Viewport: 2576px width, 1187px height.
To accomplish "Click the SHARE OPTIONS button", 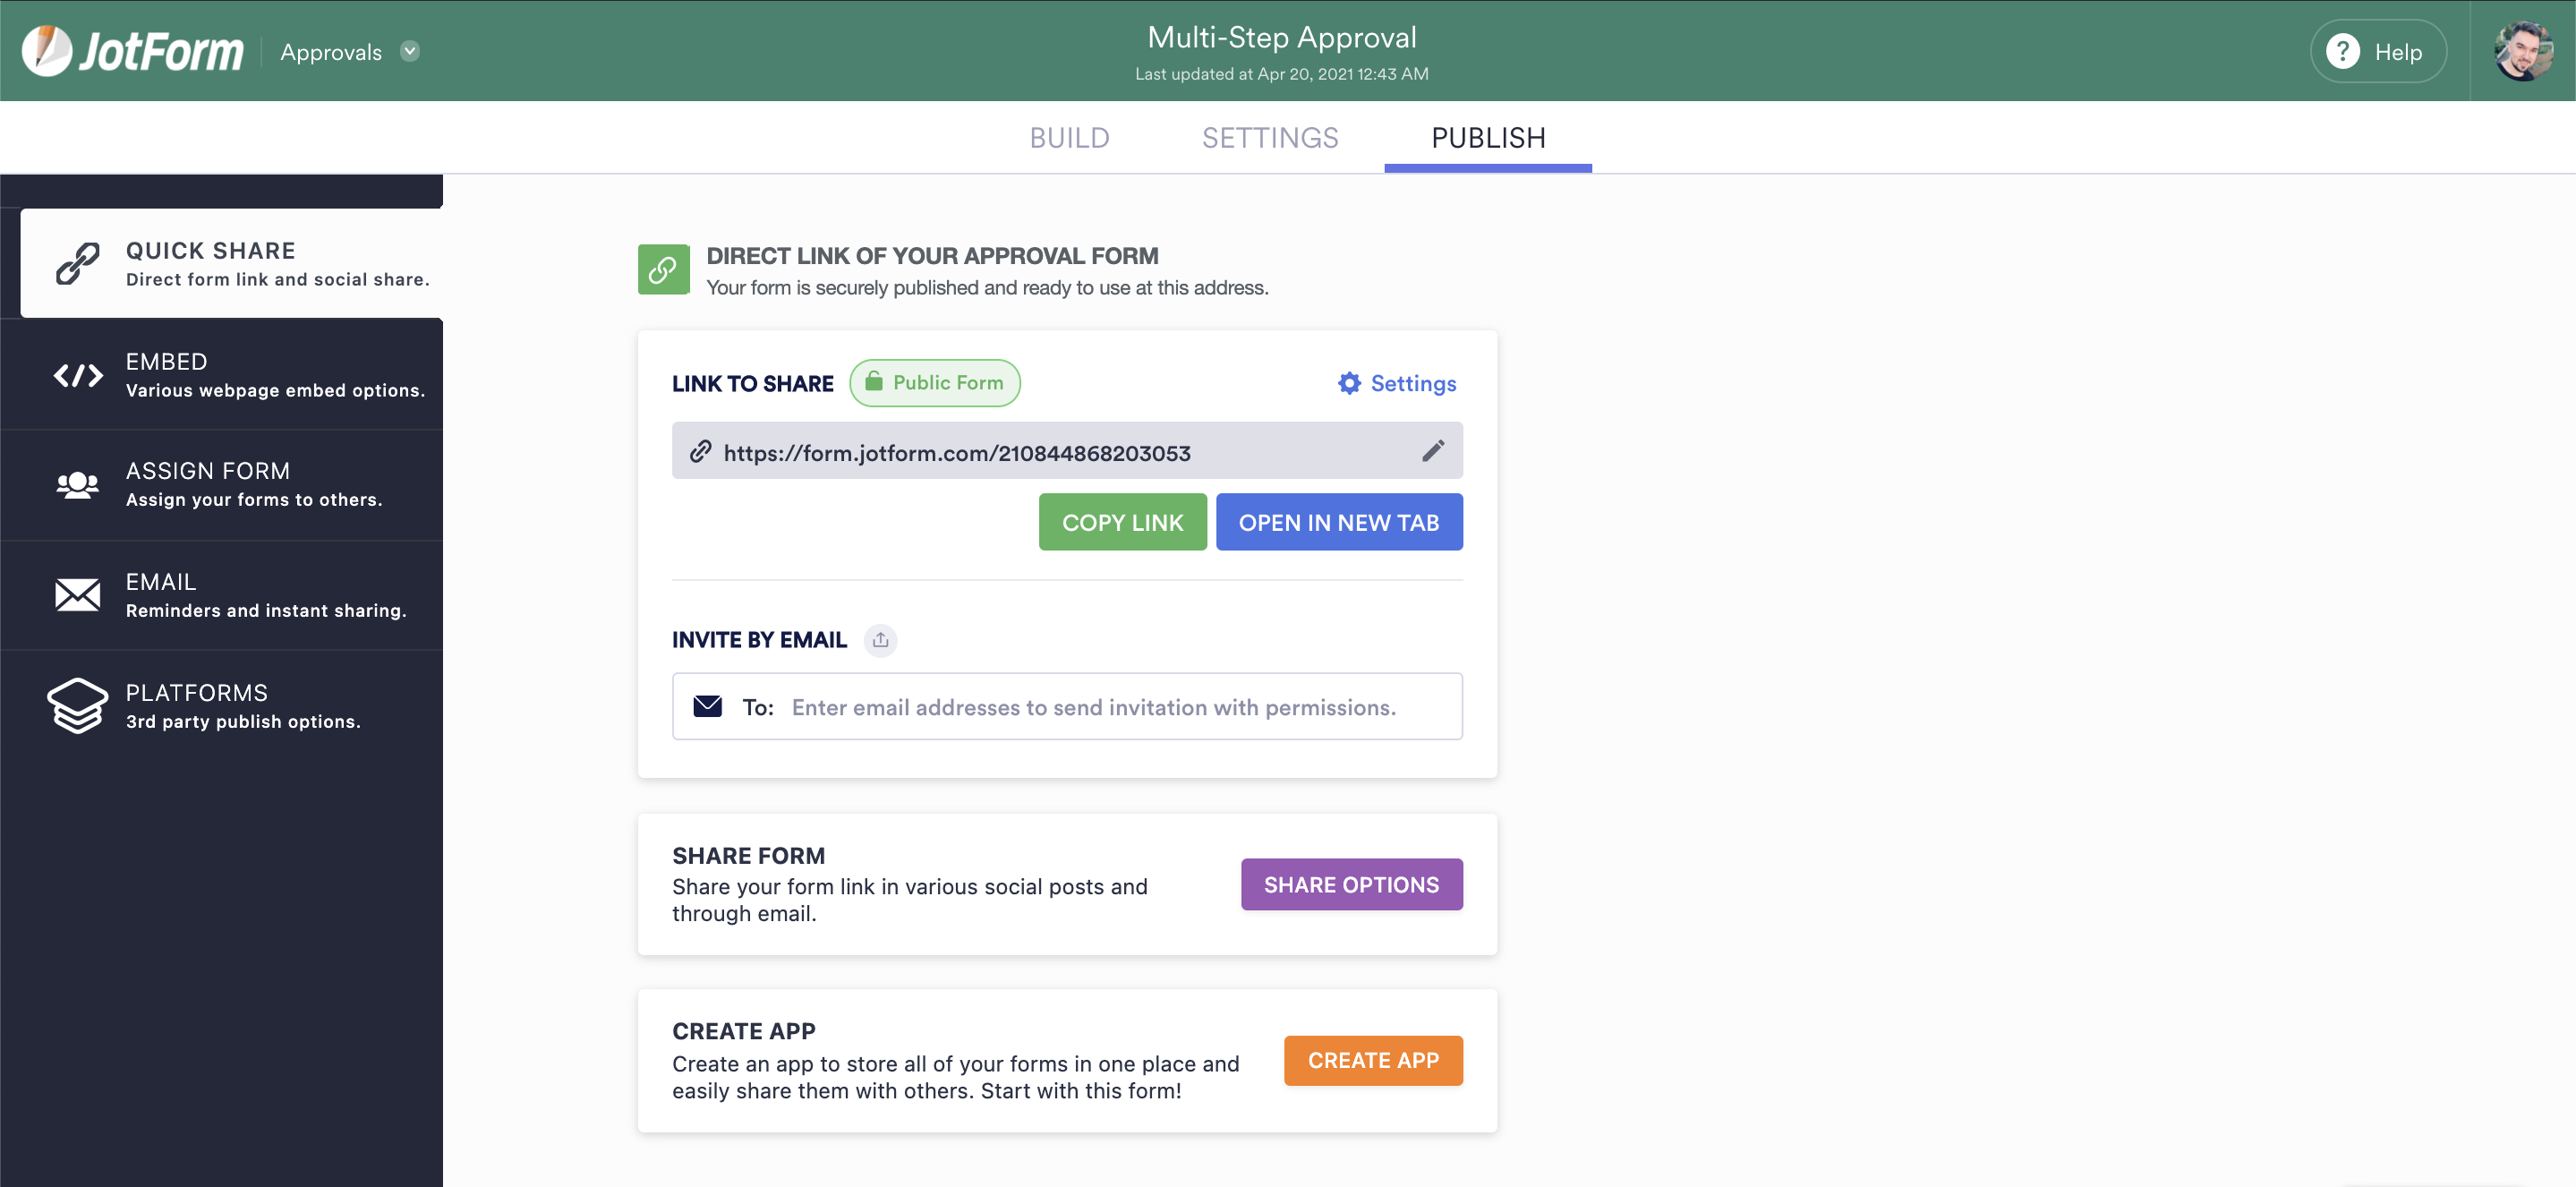I will 1351,884.
